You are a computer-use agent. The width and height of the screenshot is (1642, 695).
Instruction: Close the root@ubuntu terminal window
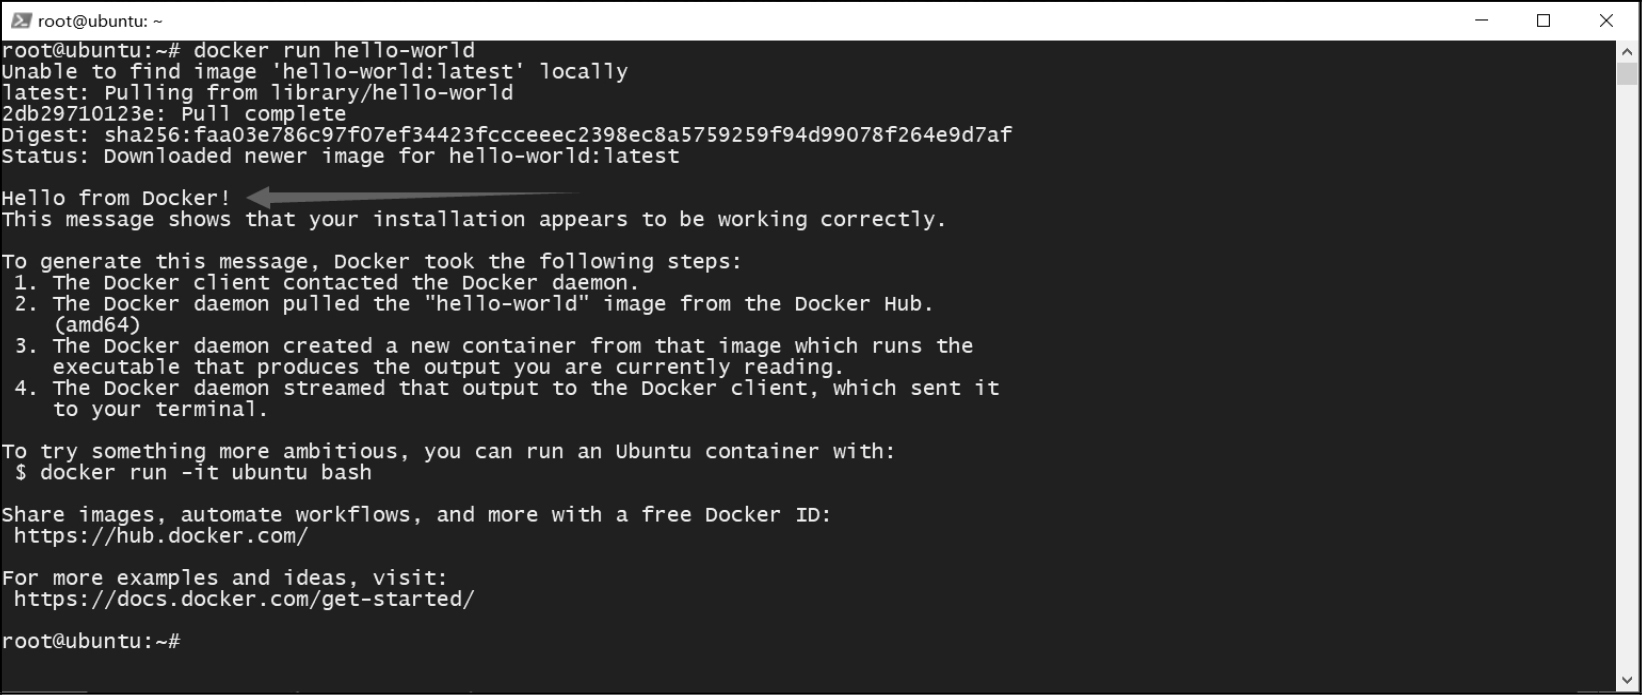pos(1606,20)
